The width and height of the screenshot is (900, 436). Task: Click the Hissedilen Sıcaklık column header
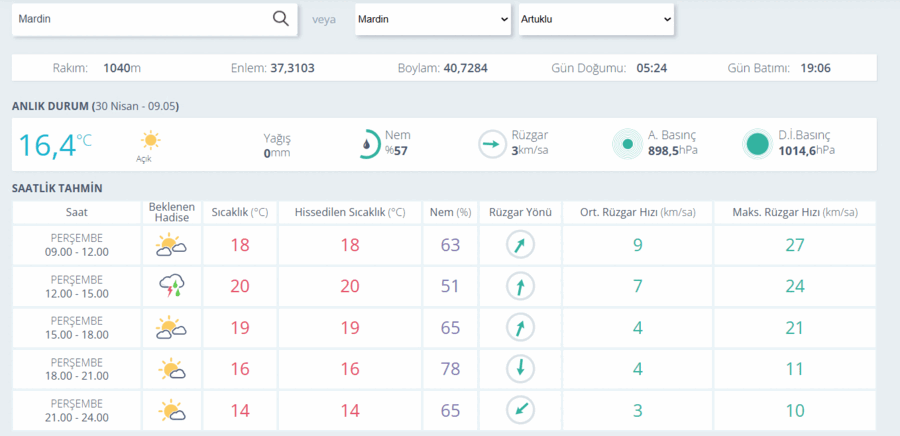coord(350,212)
